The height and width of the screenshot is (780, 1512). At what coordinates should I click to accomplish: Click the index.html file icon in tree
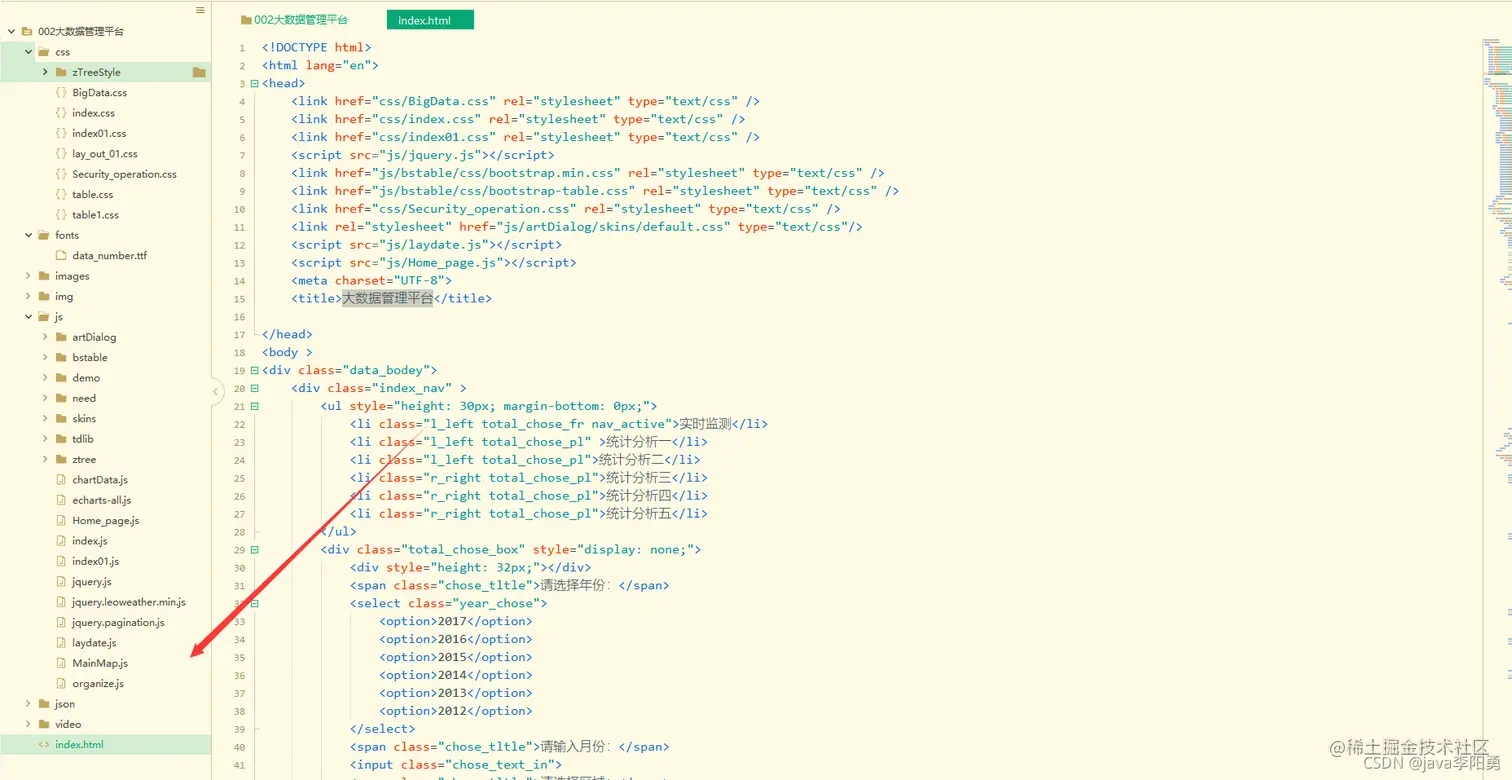point(44,744)
